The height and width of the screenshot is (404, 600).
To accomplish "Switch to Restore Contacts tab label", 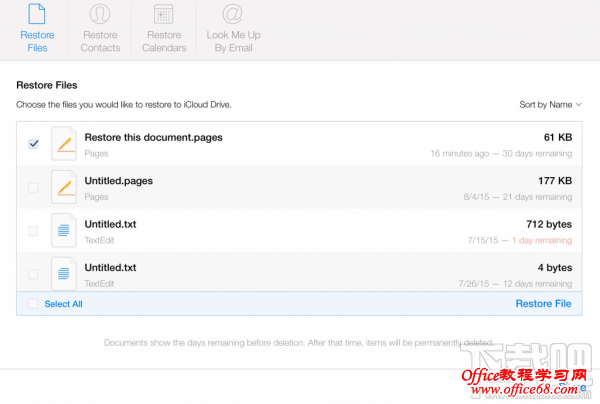I will click(100, 41).
